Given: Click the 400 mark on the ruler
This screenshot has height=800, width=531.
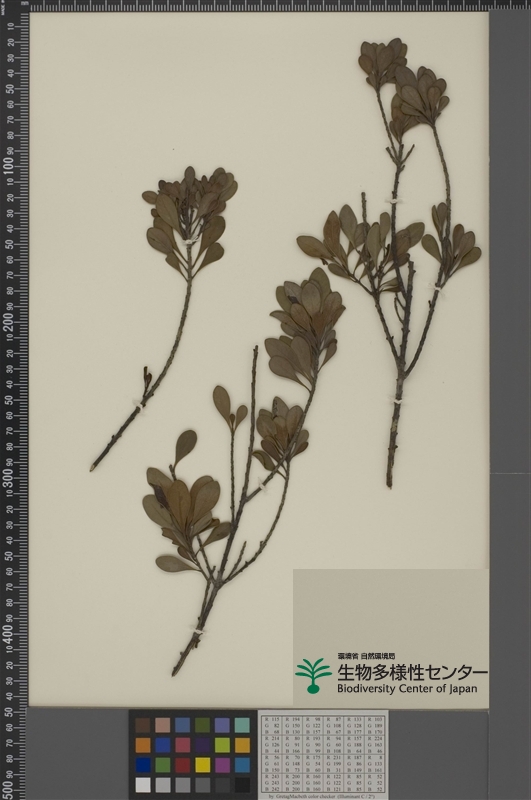Looking at the screenshot, I should (x=8, y=633).
